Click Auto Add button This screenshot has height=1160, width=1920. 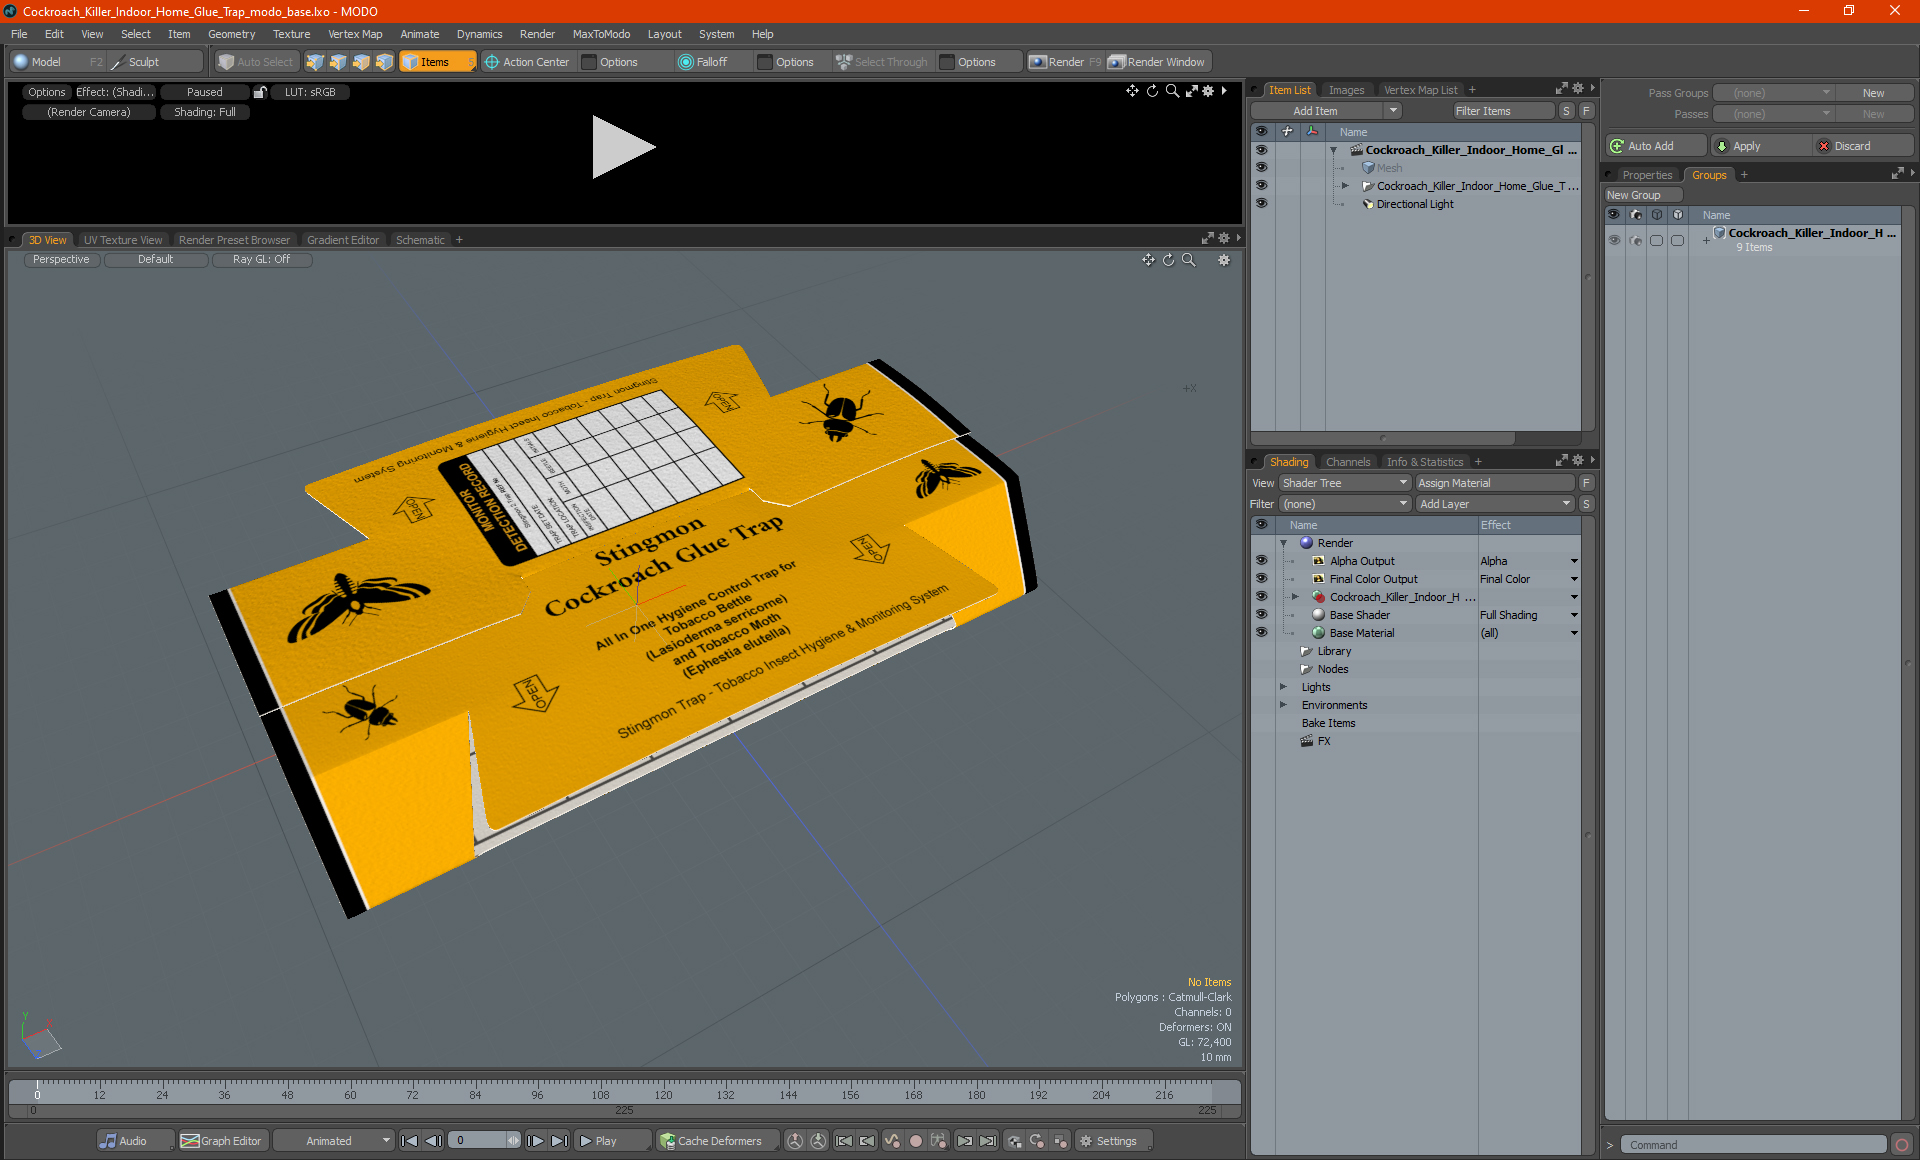click(1655, 146)
